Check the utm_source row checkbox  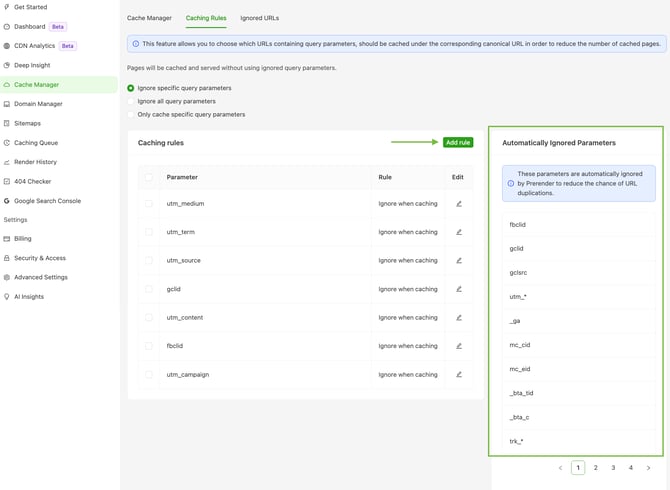point(149,260)
